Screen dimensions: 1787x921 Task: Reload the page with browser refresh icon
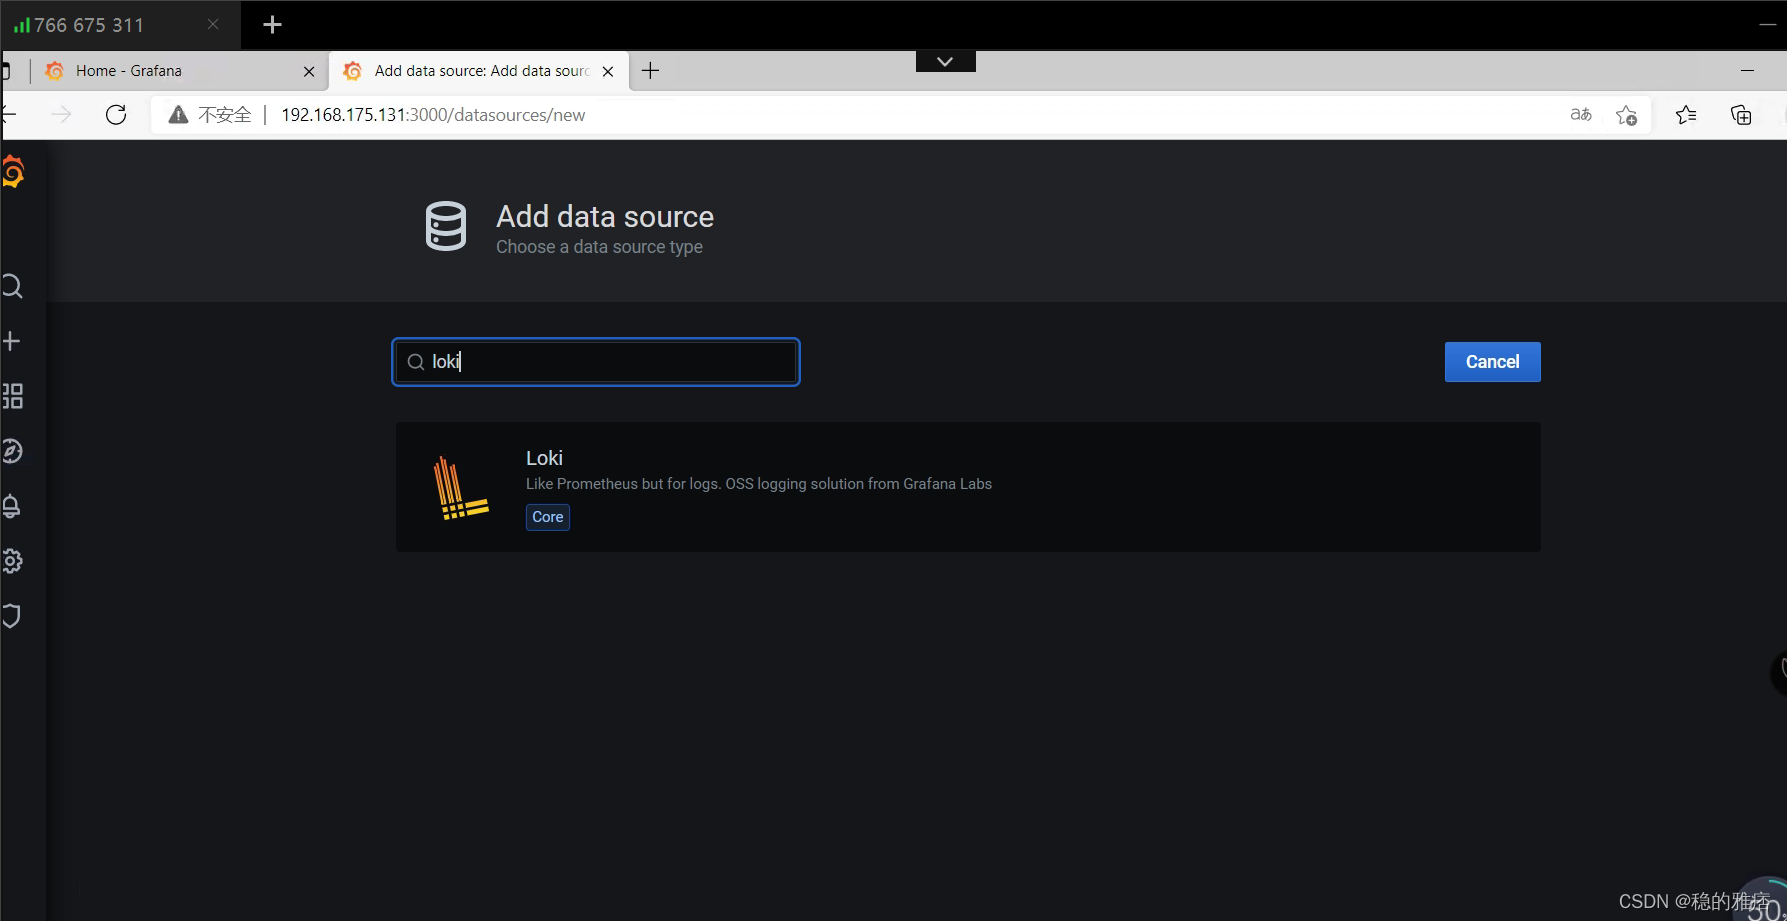pos(116,115)
